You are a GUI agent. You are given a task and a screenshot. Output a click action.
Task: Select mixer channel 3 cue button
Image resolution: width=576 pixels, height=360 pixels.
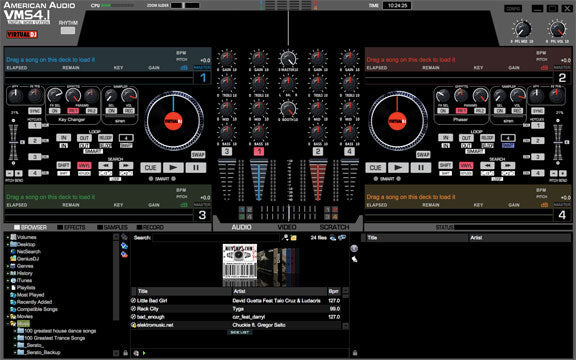(x=227, y=151)
